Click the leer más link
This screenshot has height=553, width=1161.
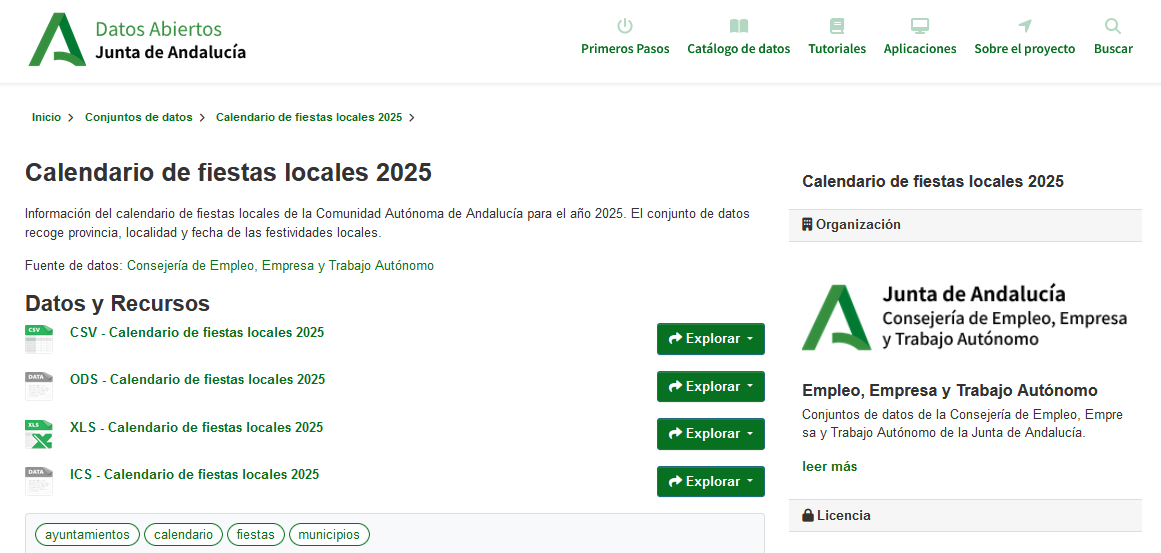(829, 466)
